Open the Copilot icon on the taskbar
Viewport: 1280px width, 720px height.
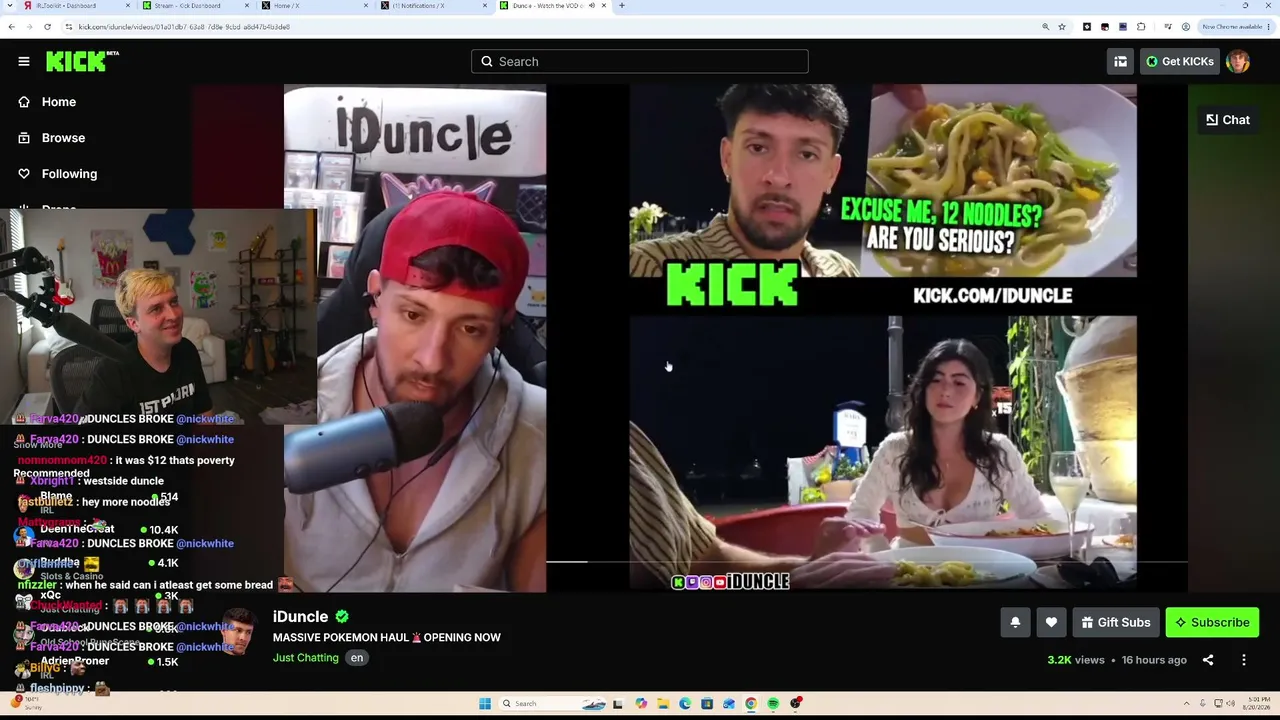(641, 704)
